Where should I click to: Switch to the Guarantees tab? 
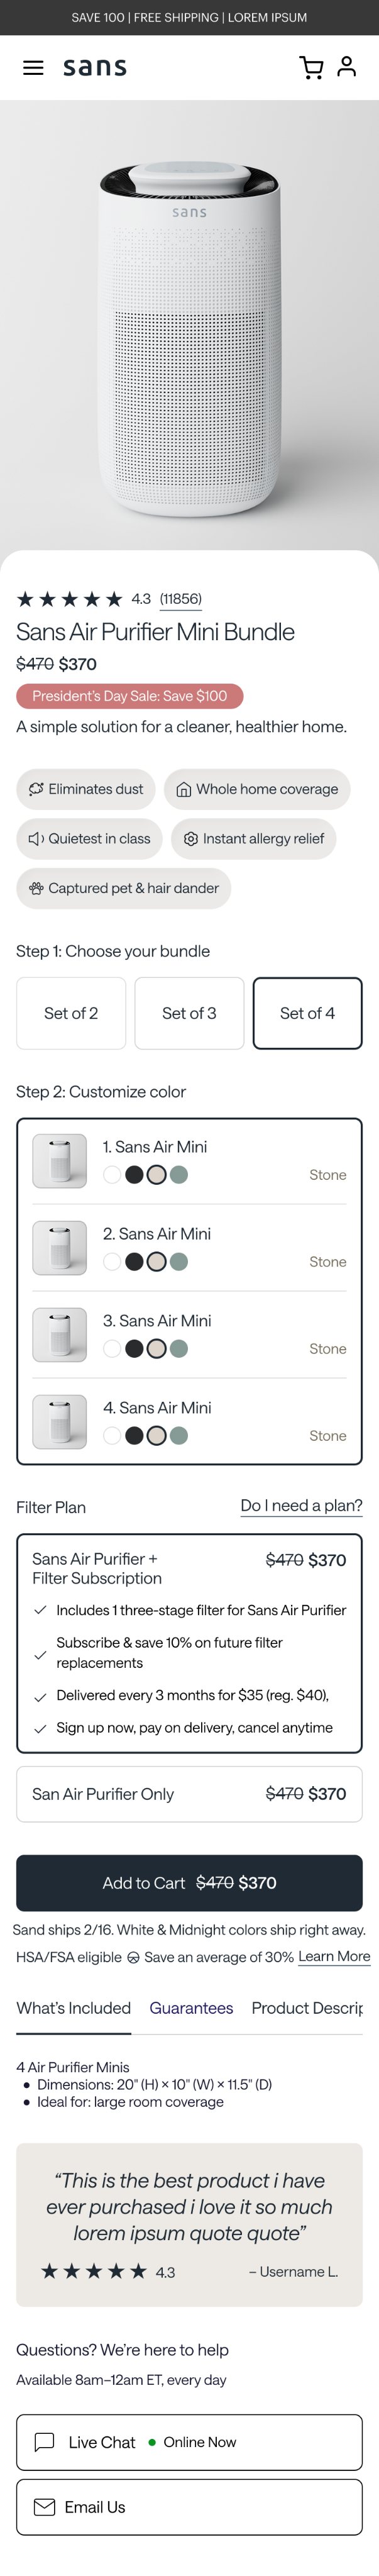click(191, 2007)
